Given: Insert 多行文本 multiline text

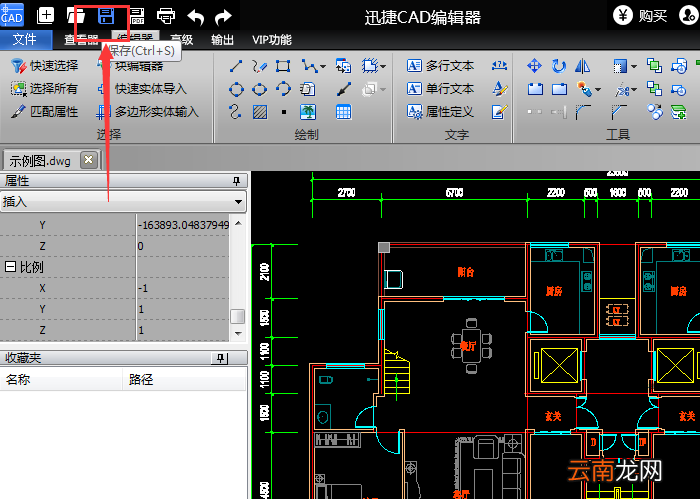Looking at the screenshot, I should coord(440,66).
